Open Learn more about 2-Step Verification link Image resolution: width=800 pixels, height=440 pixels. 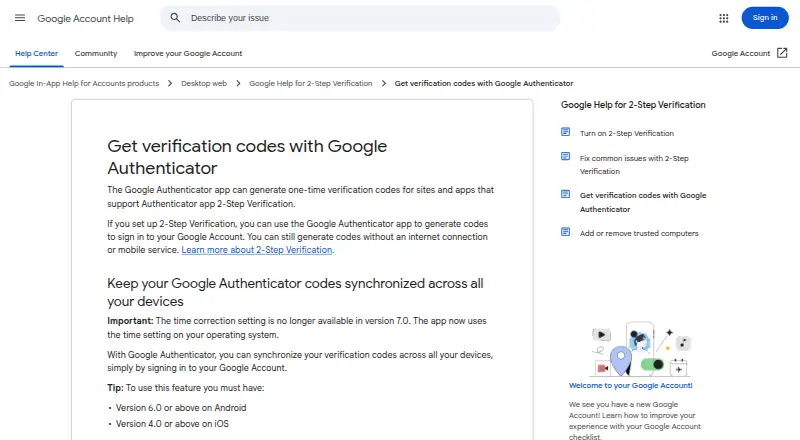coord(257,250)
